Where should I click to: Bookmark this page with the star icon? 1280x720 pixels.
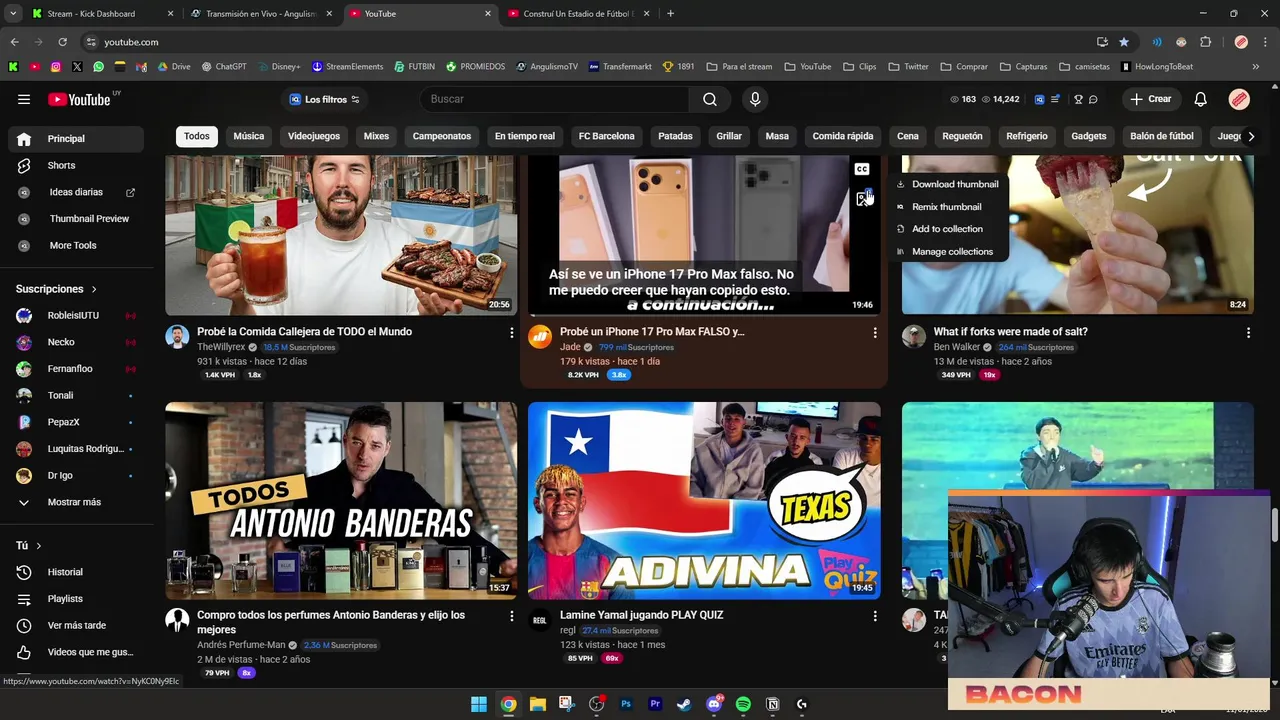click(x=1124, y=42)
